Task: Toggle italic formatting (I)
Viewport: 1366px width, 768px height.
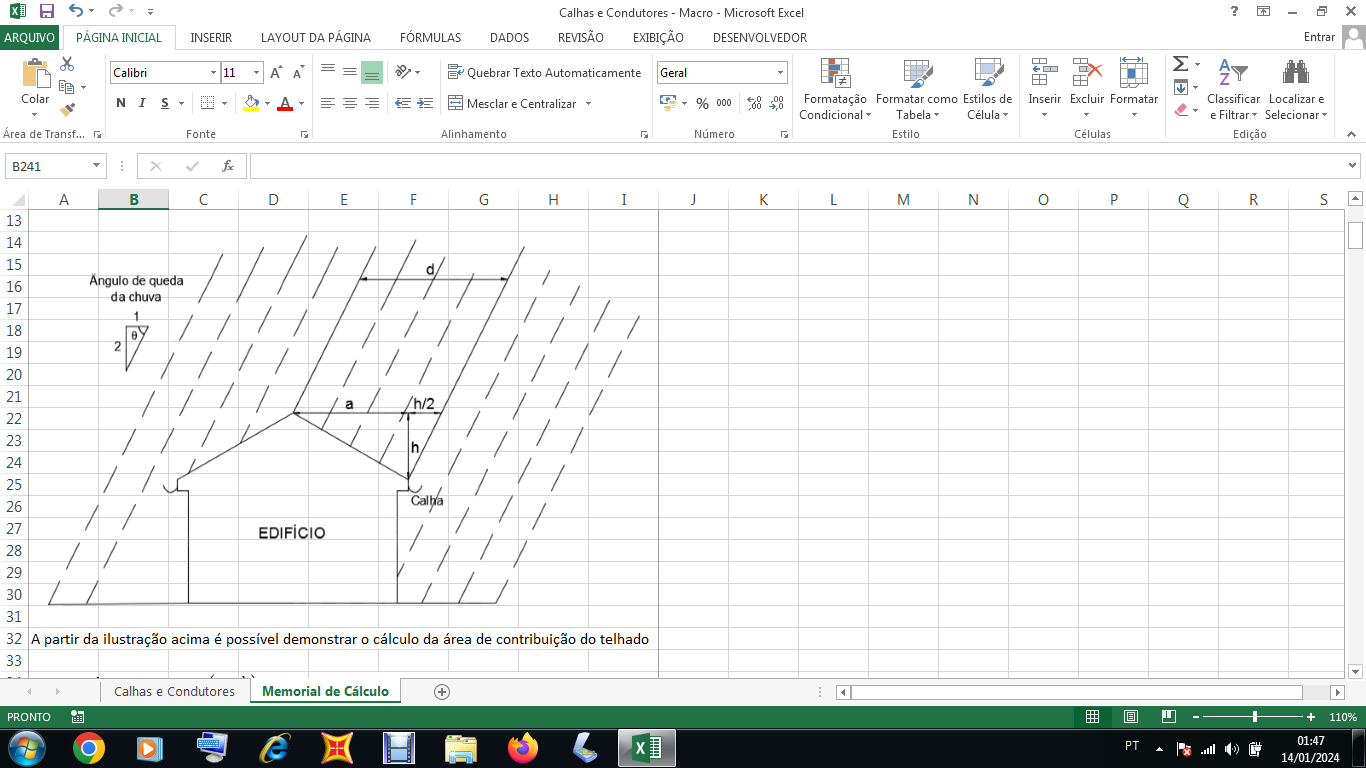Action: click(142, 103)
